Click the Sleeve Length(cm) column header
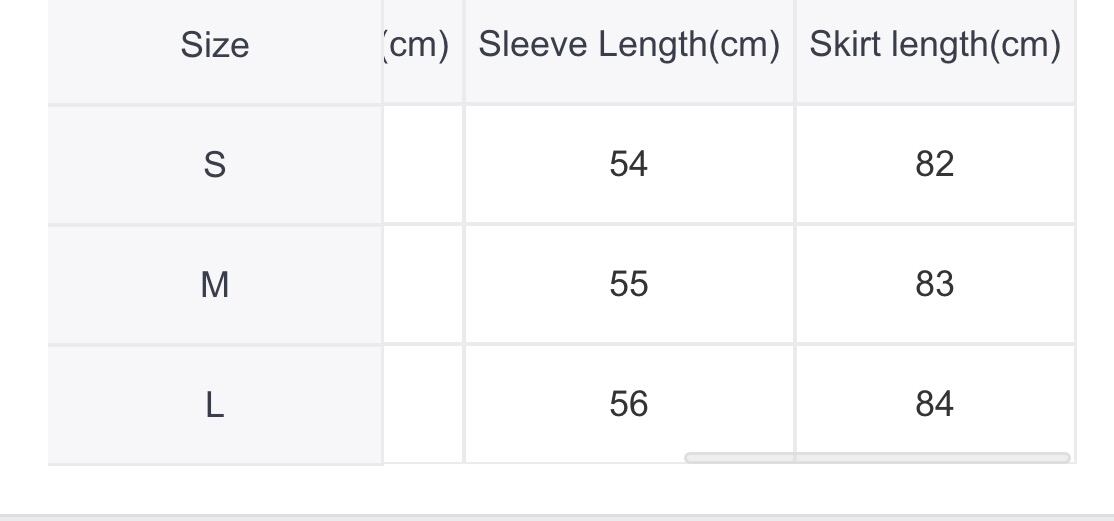Screen dimensions: 1114x521 [629, 45]
